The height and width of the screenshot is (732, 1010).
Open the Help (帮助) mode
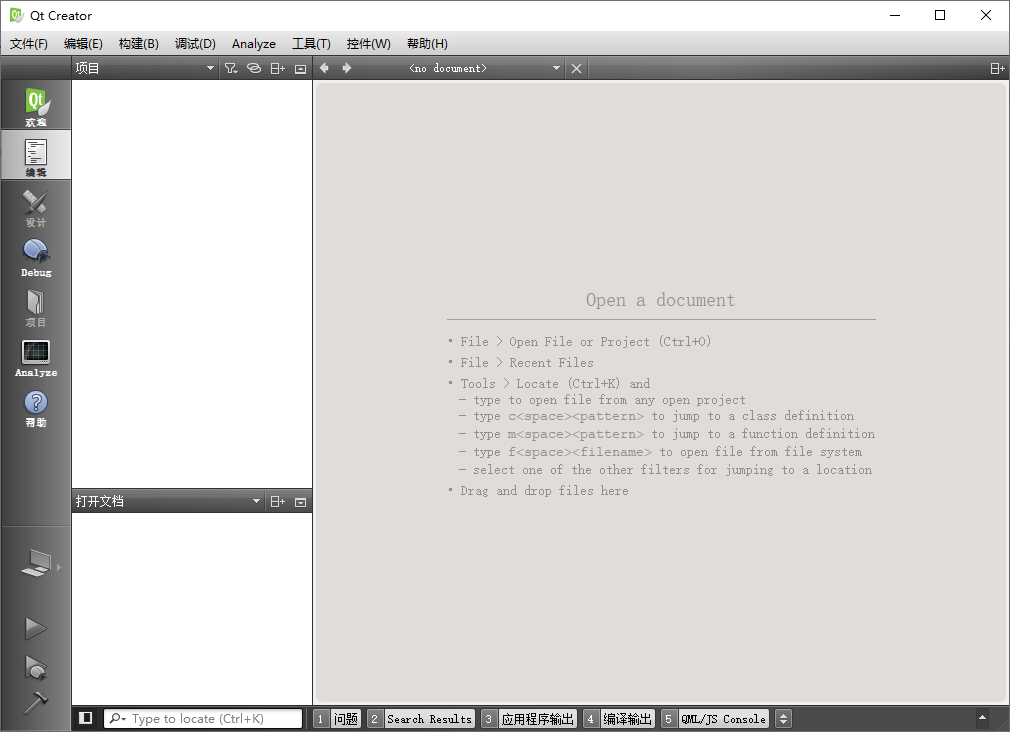pos(36,407)
